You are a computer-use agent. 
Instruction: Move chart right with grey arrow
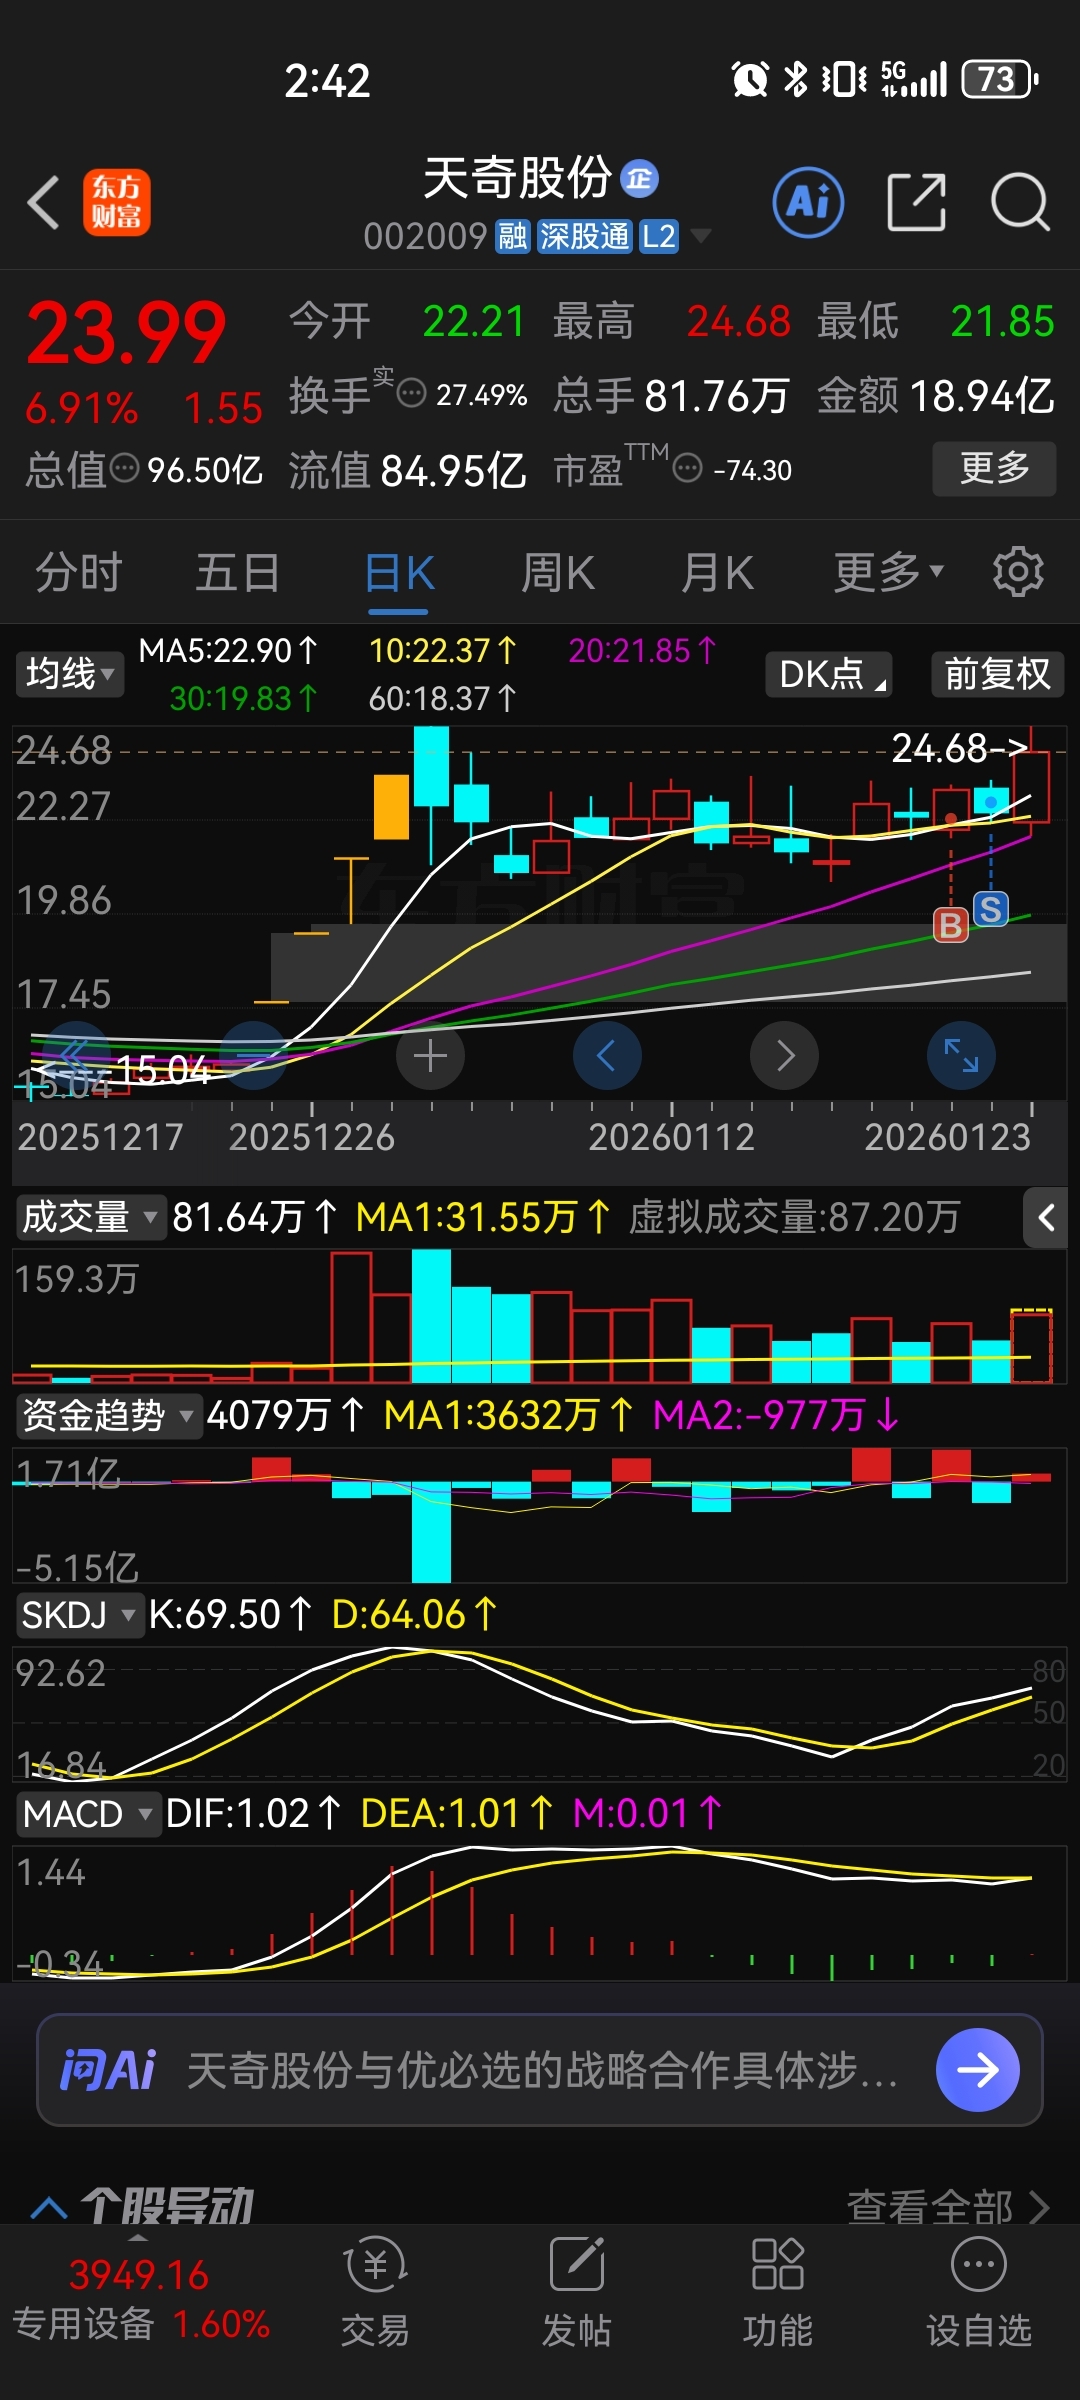tap(784, 1056)
